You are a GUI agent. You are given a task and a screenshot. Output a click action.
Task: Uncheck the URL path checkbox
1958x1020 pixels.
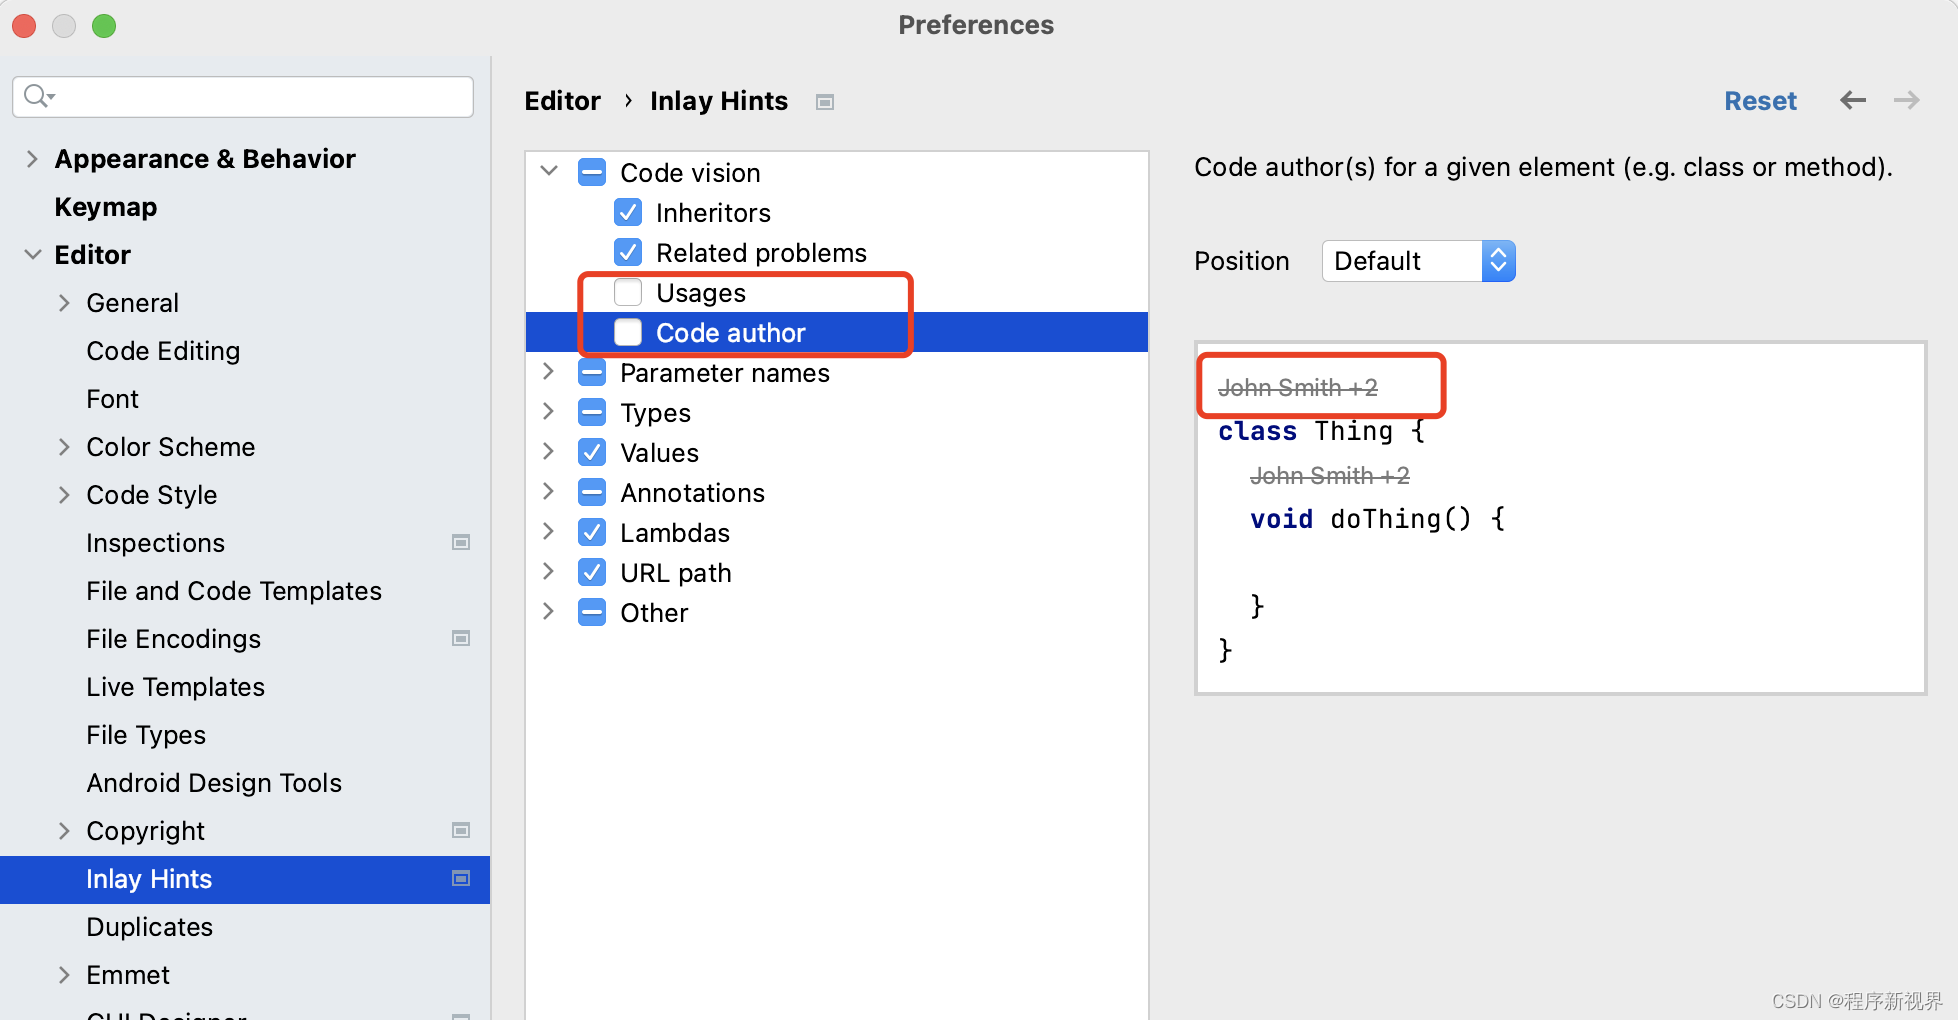click(592, 572)
